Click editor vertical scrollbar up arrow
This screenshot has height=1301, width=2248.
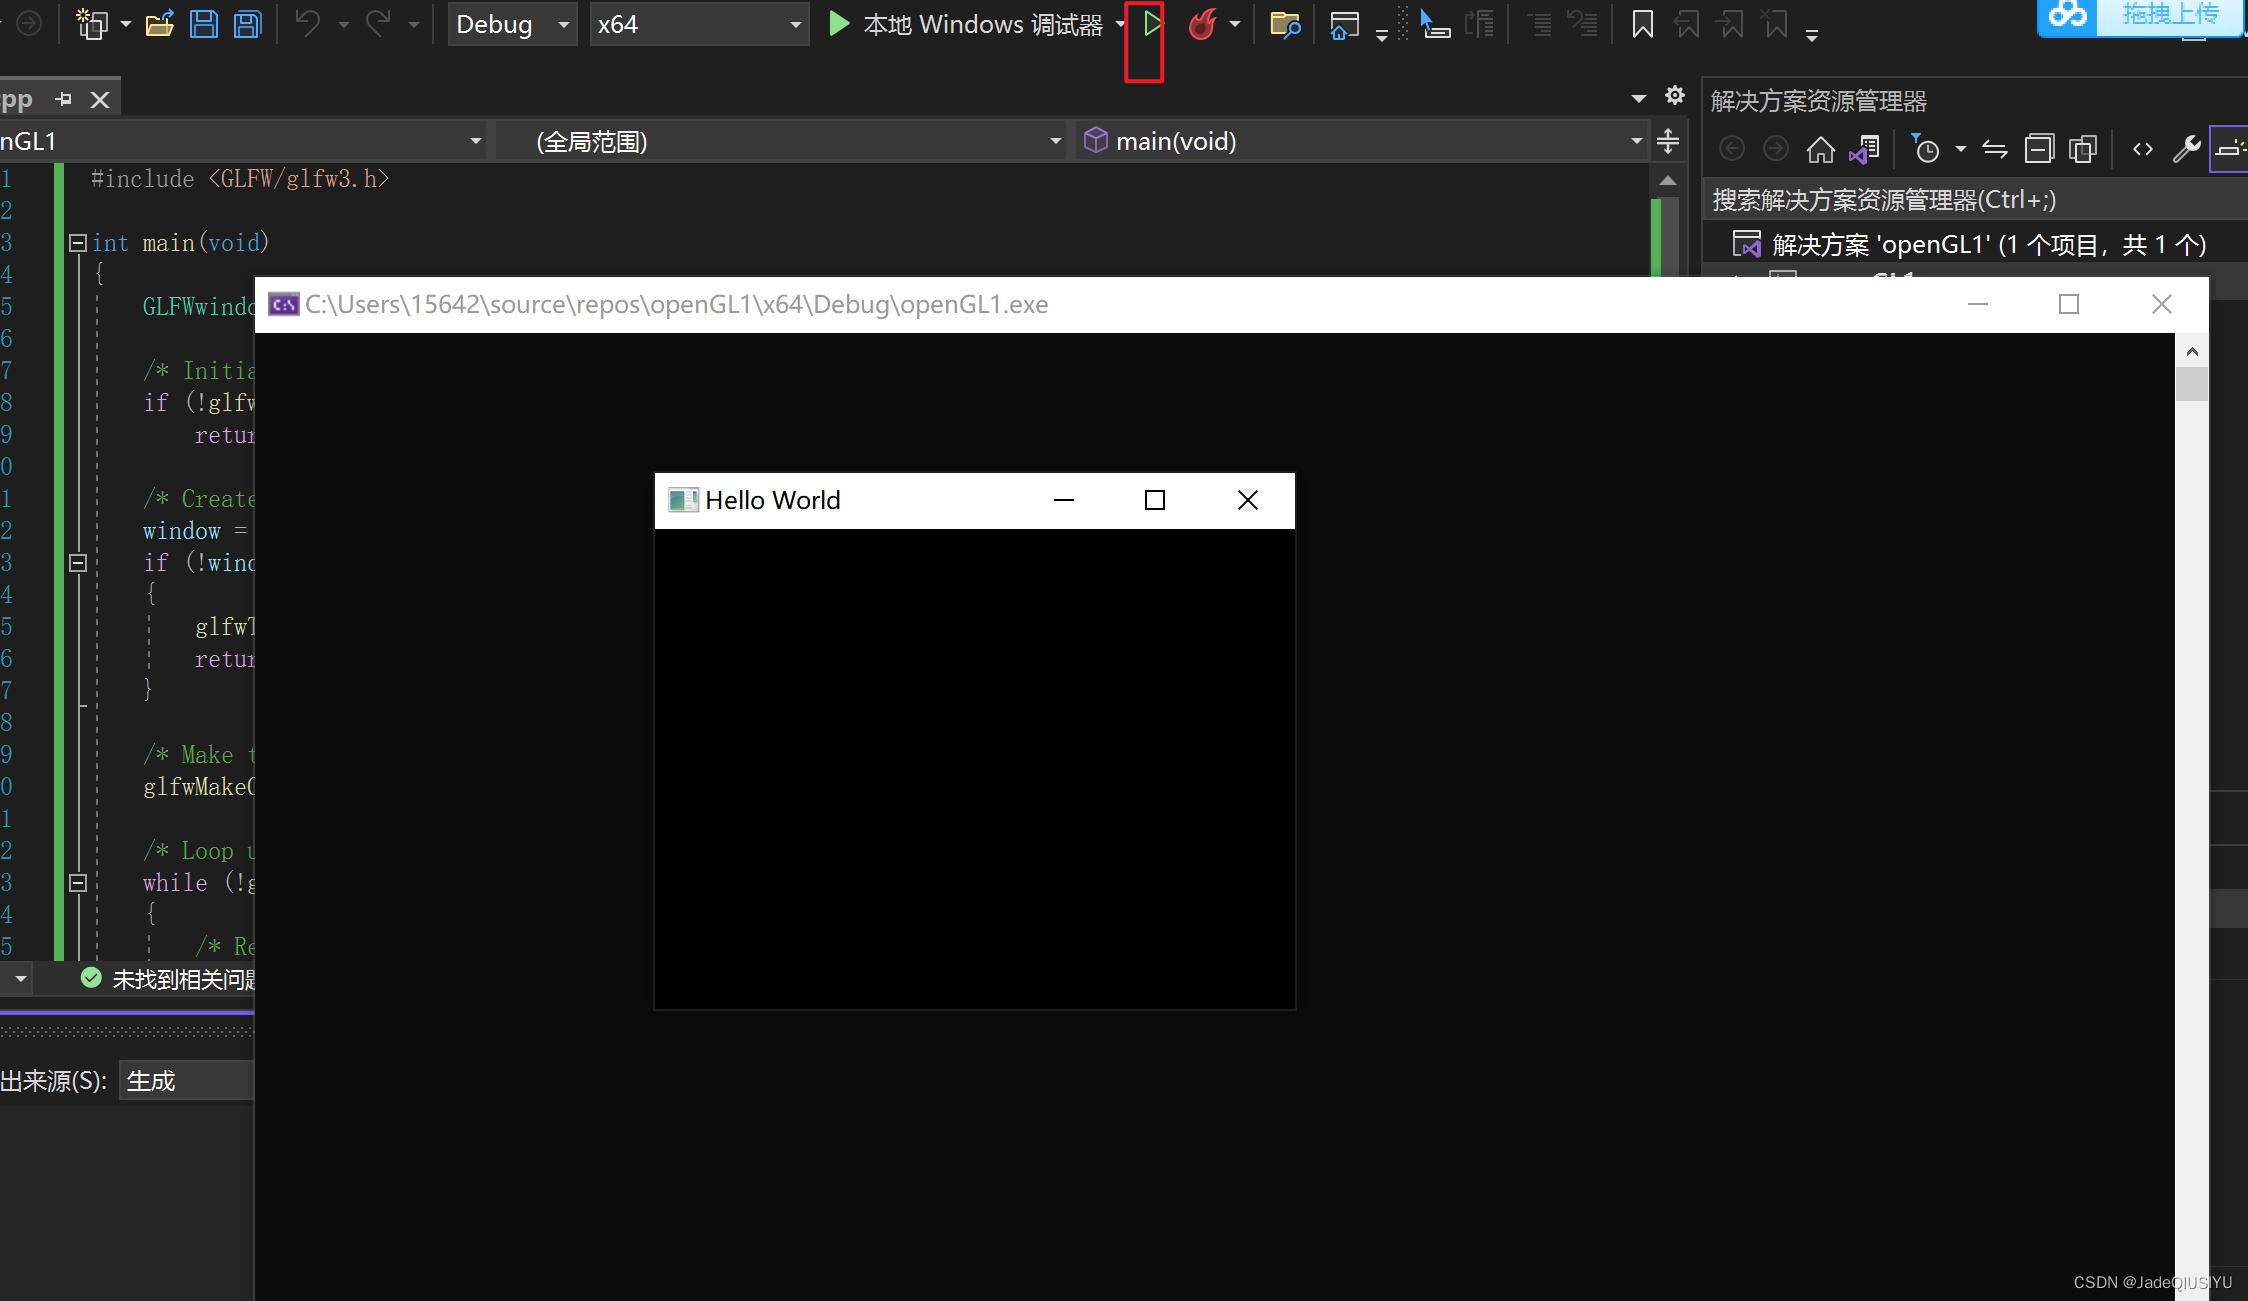click(1667, 181)
